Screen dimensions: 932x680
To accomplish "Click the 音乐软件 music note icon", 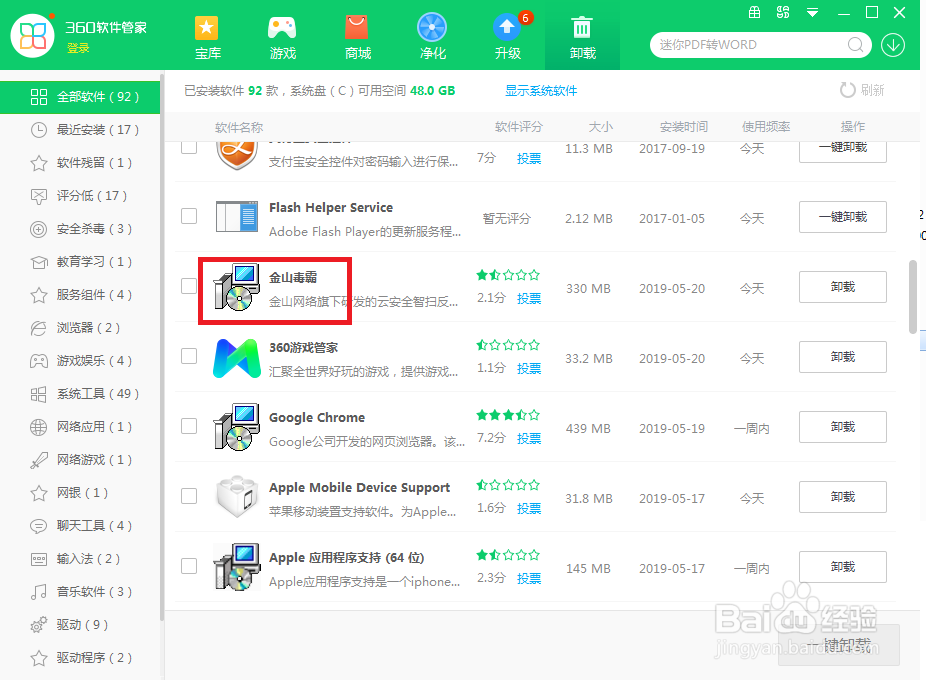I will 39,592.
